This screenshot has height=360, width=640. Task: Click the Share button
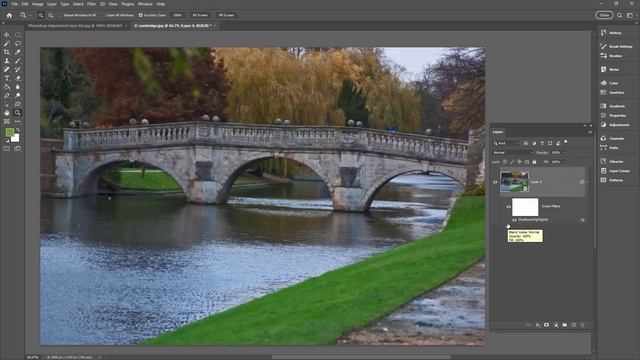point(604,15)
